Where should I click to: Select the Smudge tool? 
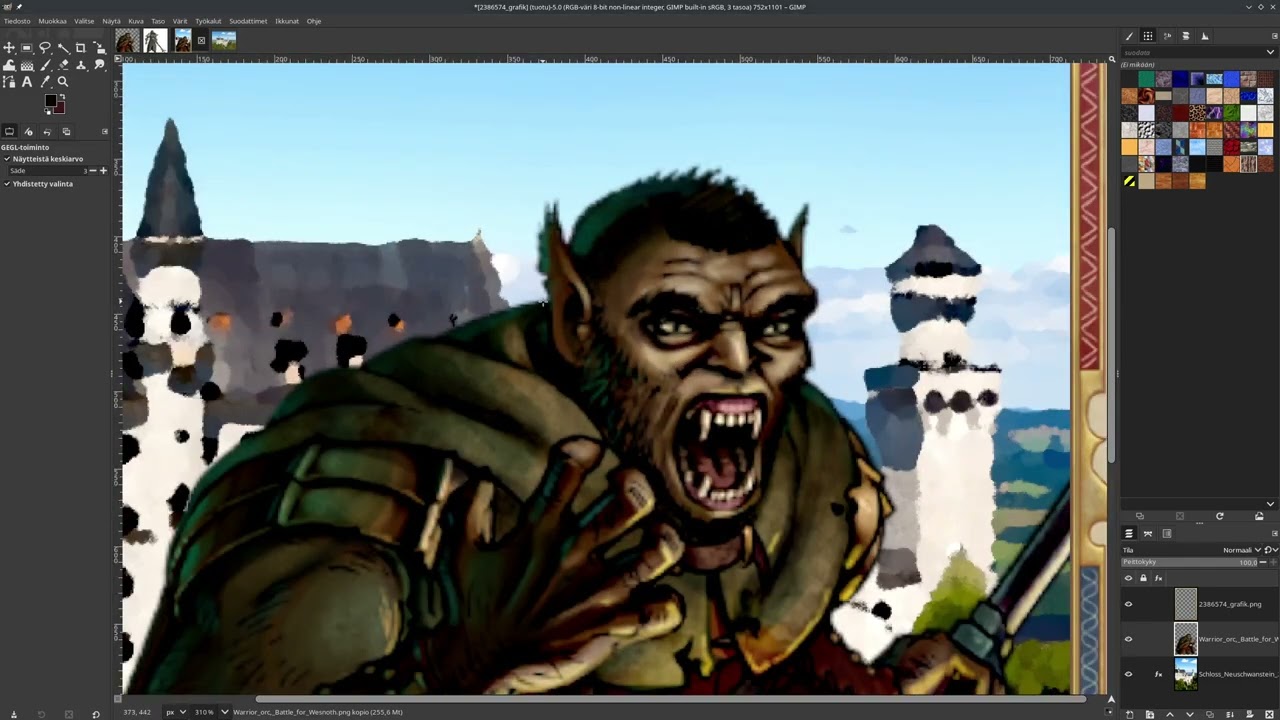pyautogui.click(x=100, y=65)
